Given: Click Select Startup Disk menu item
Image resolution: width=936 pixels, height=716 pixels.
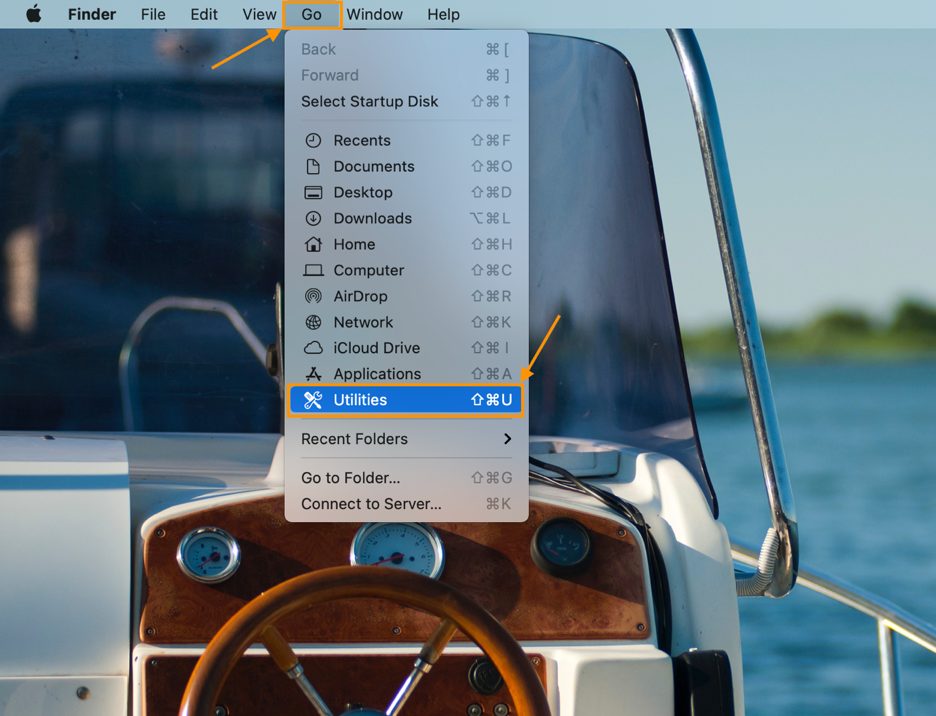Looking at the screenshot, I should click(370, 101).
